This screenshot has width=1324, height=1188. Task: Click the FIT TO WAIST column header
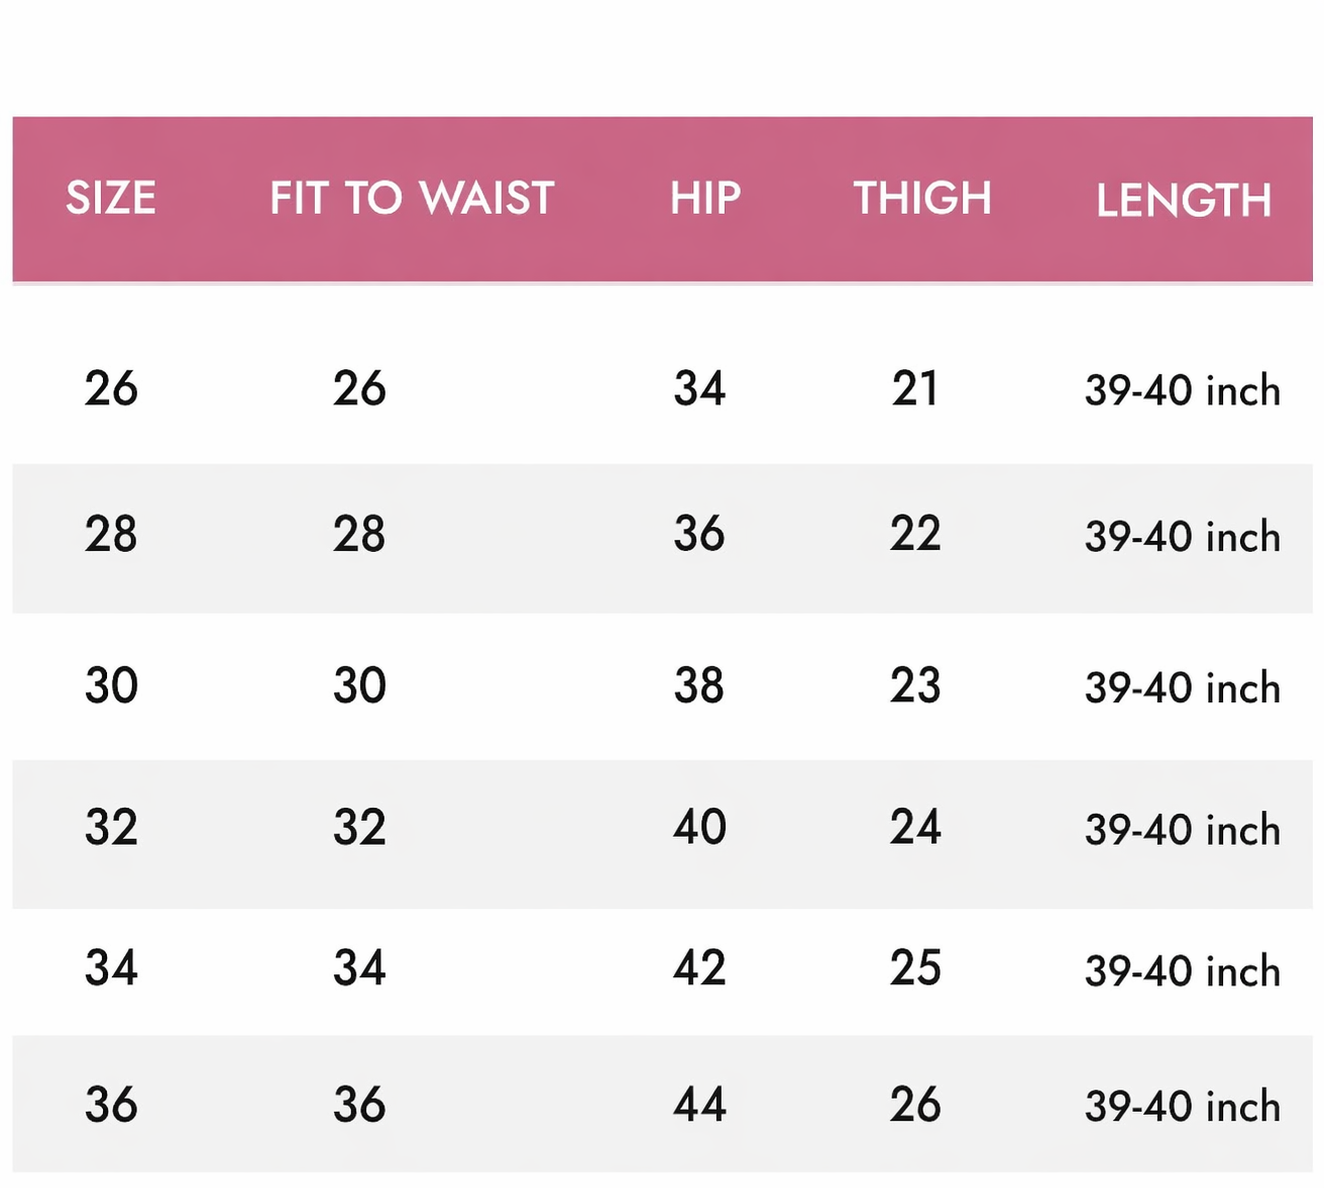pyautogui.click(x=412, y=198)
